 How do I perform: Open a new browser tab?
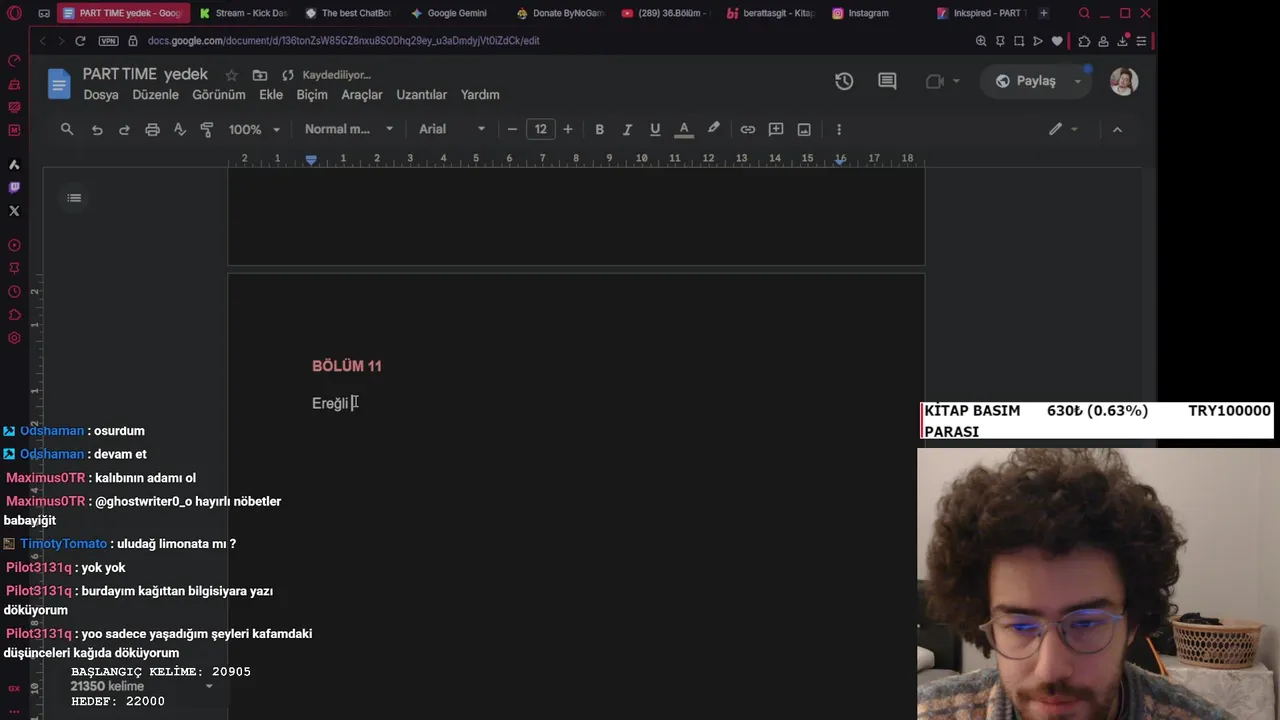click(1044, 13)
